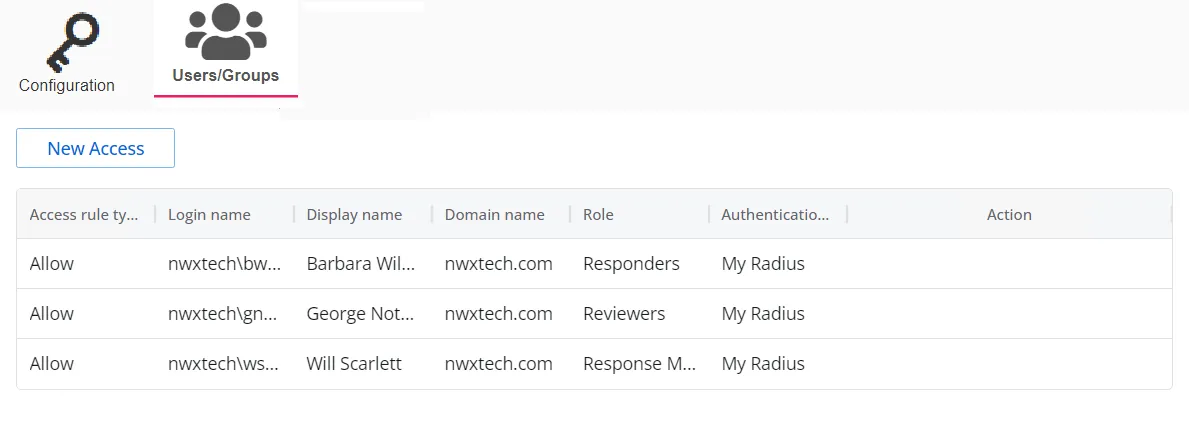This screenshot has height=446, width=1189.
Task: Sort by Role column header
Action: [x=598, y=215]
